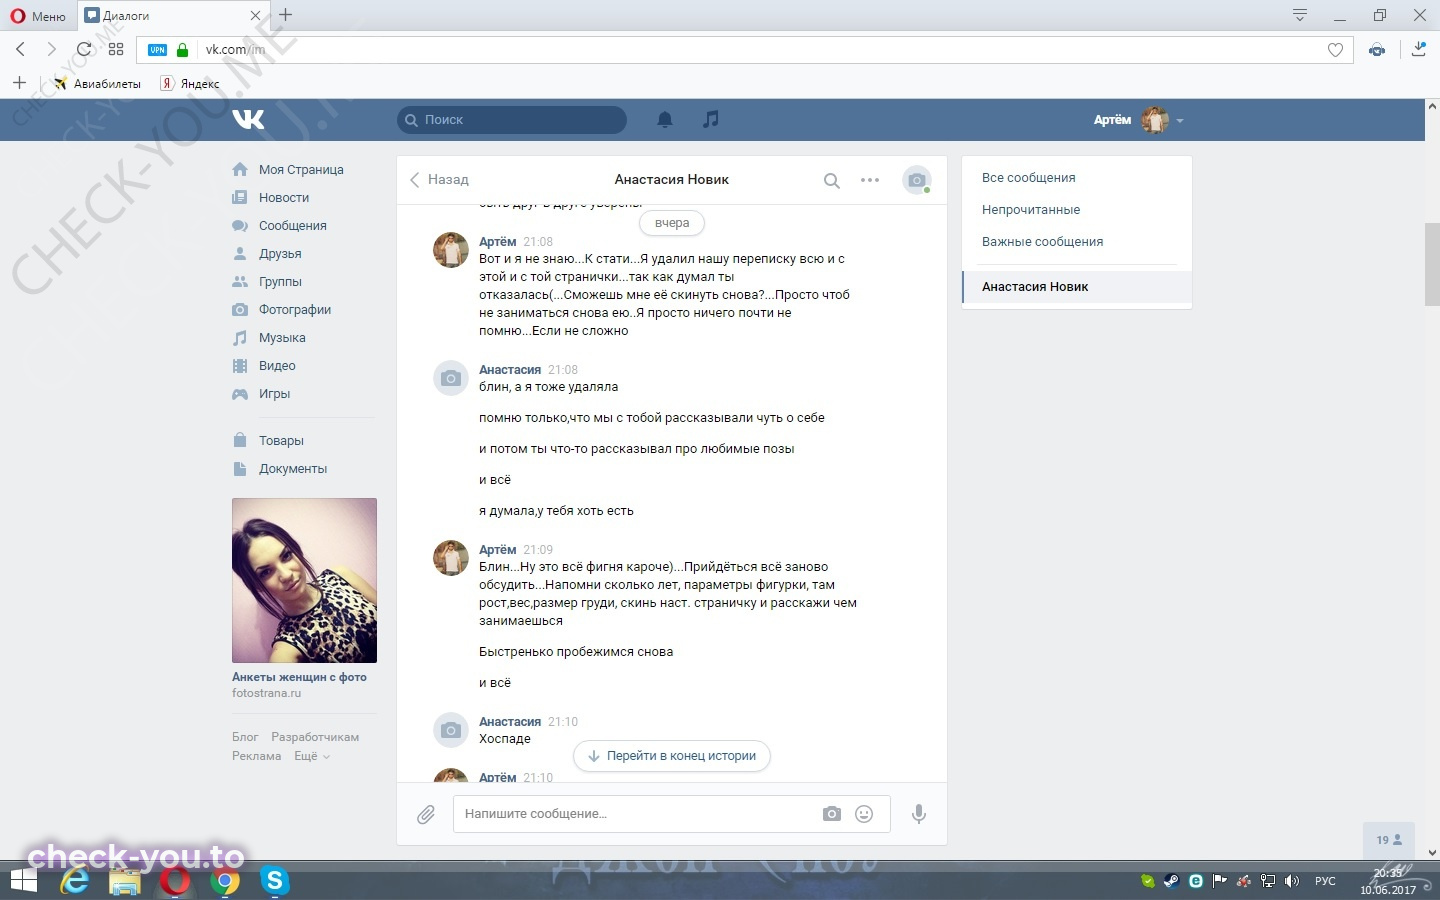Click the chat header avatar
This screenshot has width=1440, height=900.
pos(916,180)
